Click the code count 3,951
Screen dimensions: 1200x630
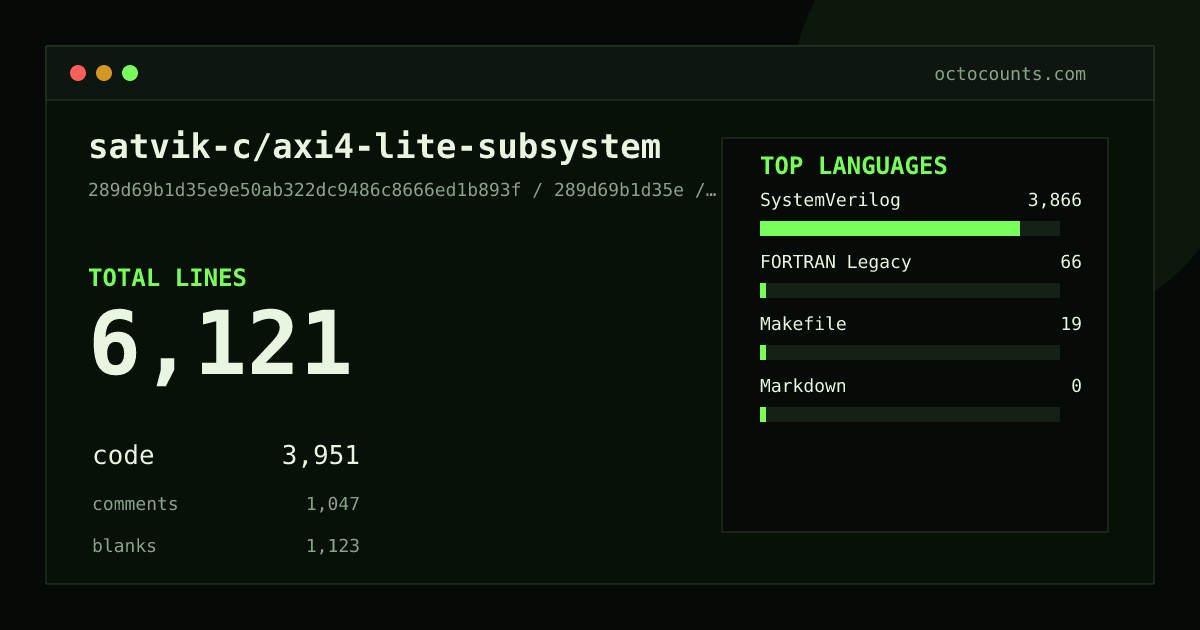(321, 456)
